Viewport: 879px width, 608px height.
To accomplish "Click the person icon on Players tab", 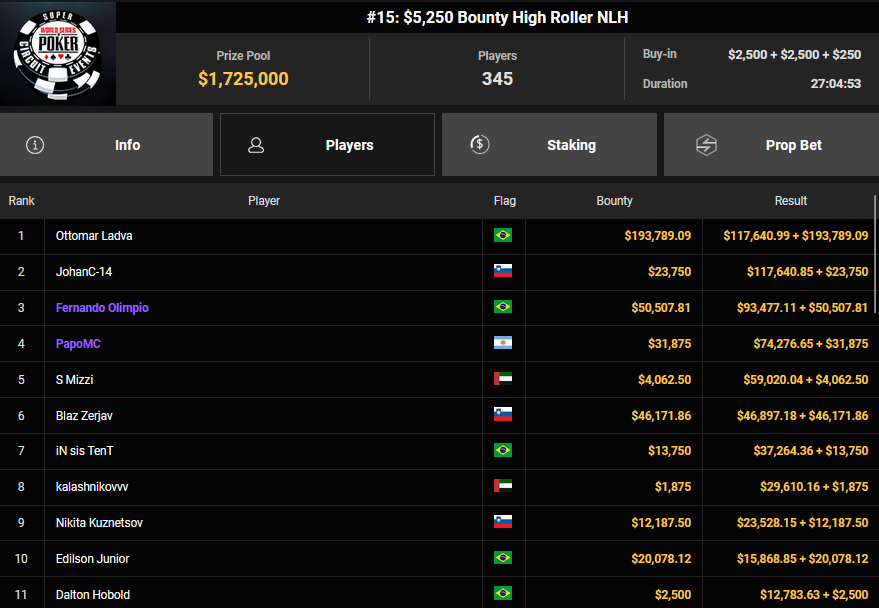I will (x=256, y=145).
